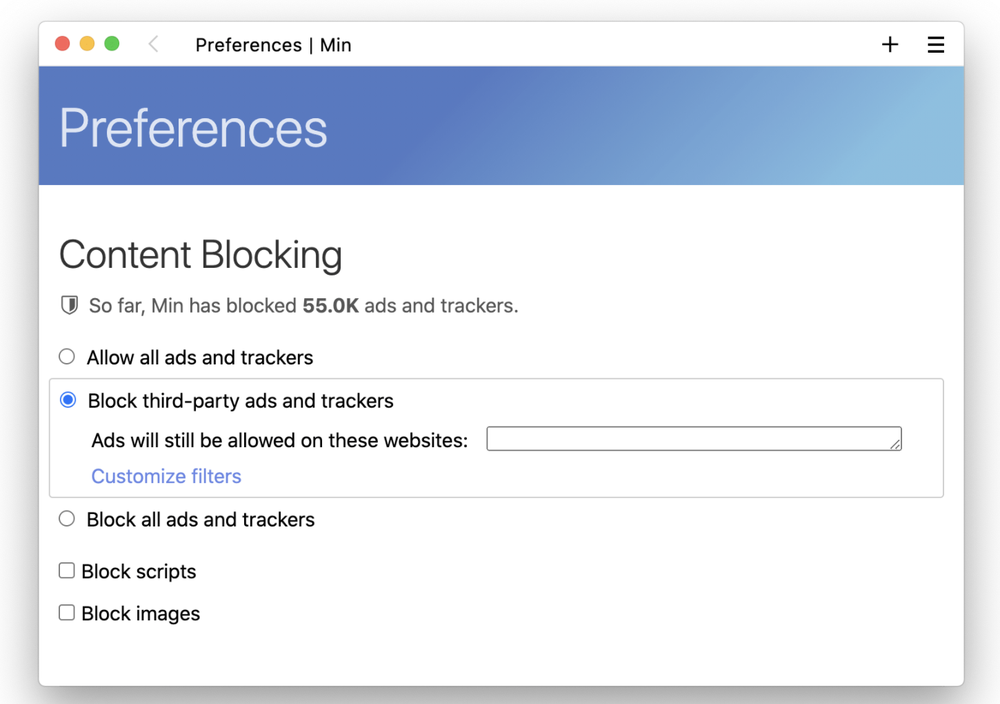1000x704 pixels.
Task: Click the Preferences banner title
Action: click(x=193, y=128)
